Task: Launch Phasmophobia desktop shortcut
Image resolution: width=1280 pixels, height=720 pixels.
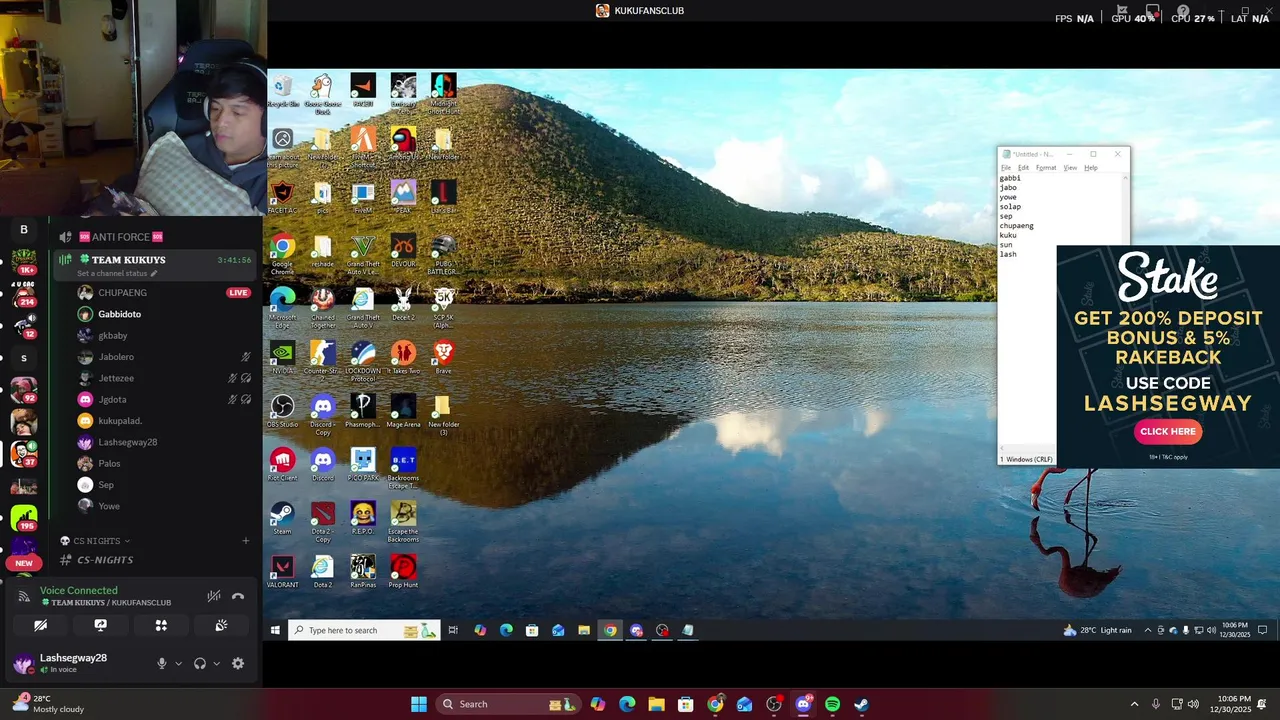Action: tap(362, 411)
